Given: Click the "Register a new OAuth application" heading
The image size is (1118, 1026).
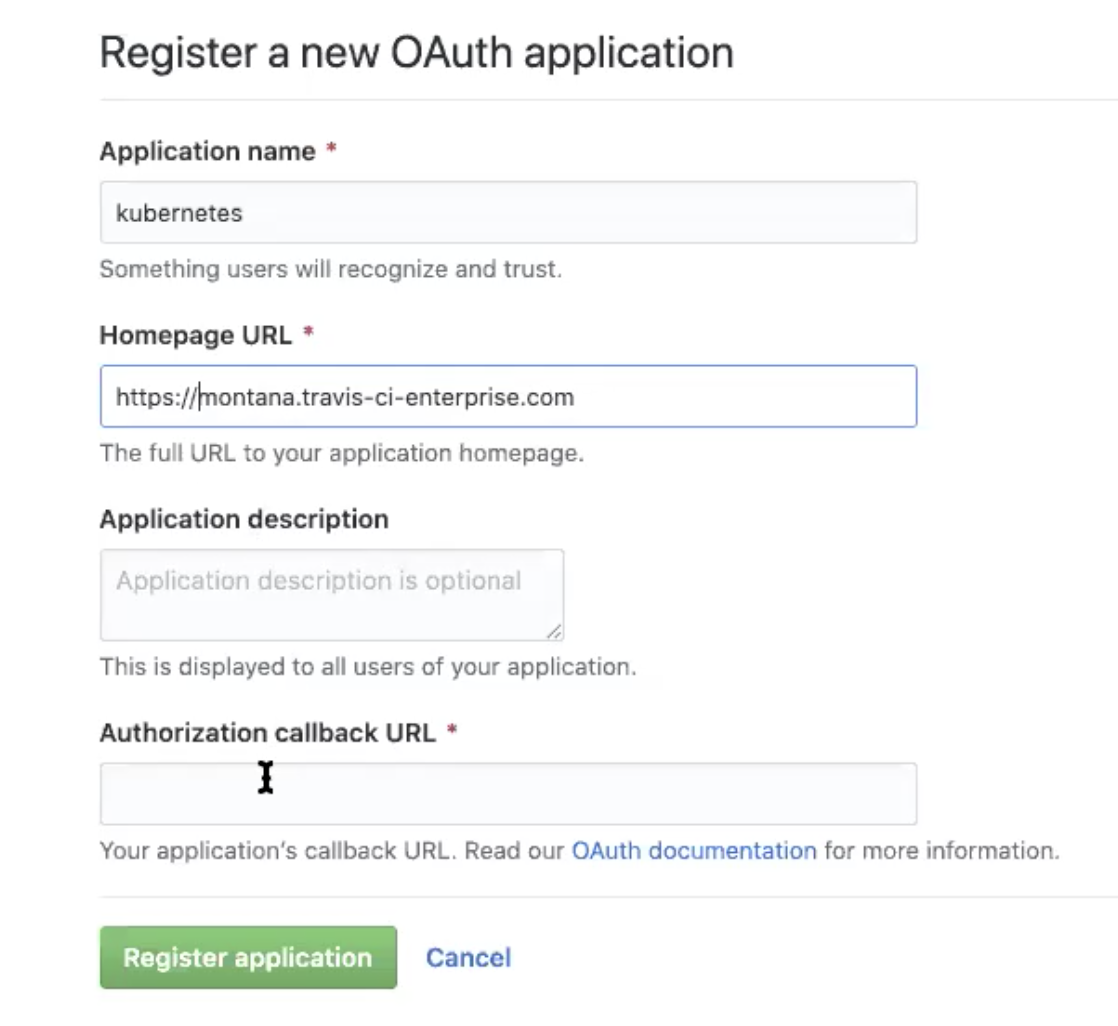Looking at the screenshot, I should coord(417,53).
